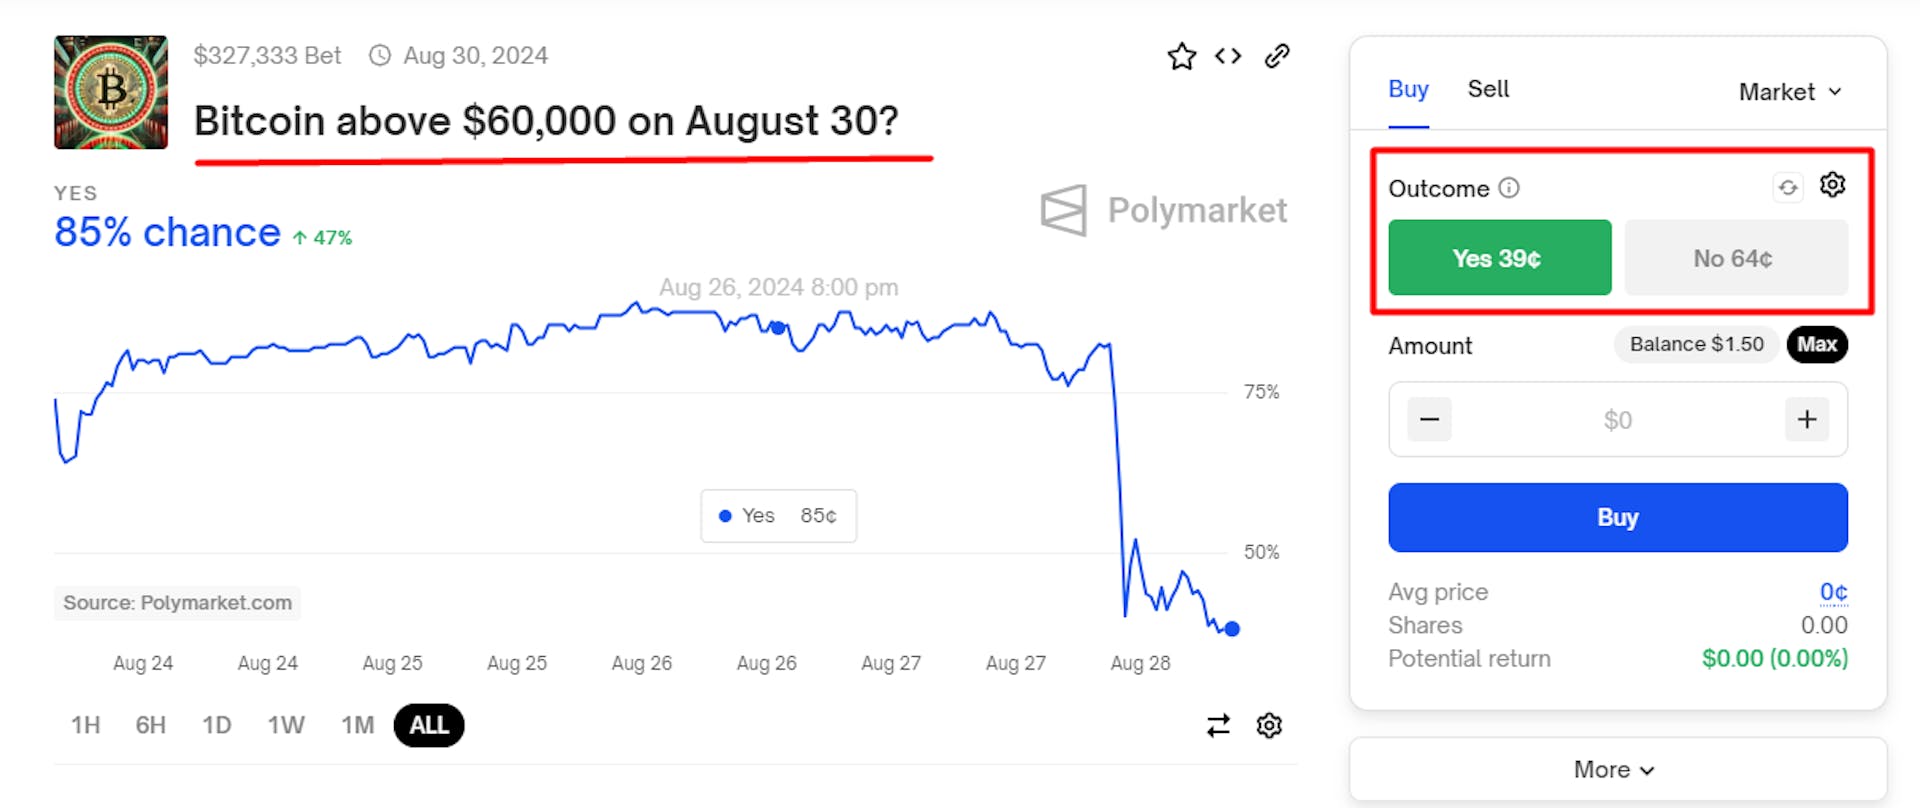The width and height of the screenshot is (1920, 808).
Task: Click the Outcome info icon
Action: 1510,187
